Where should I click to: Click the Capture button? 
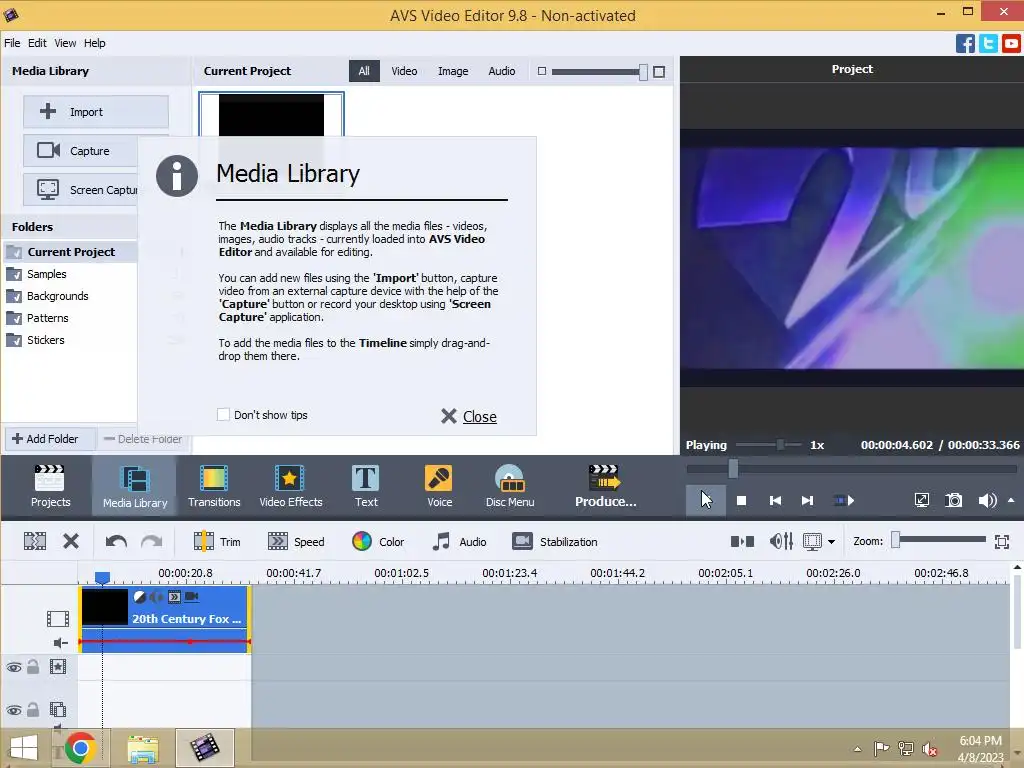pyautogui.click(x=80, y=151)
